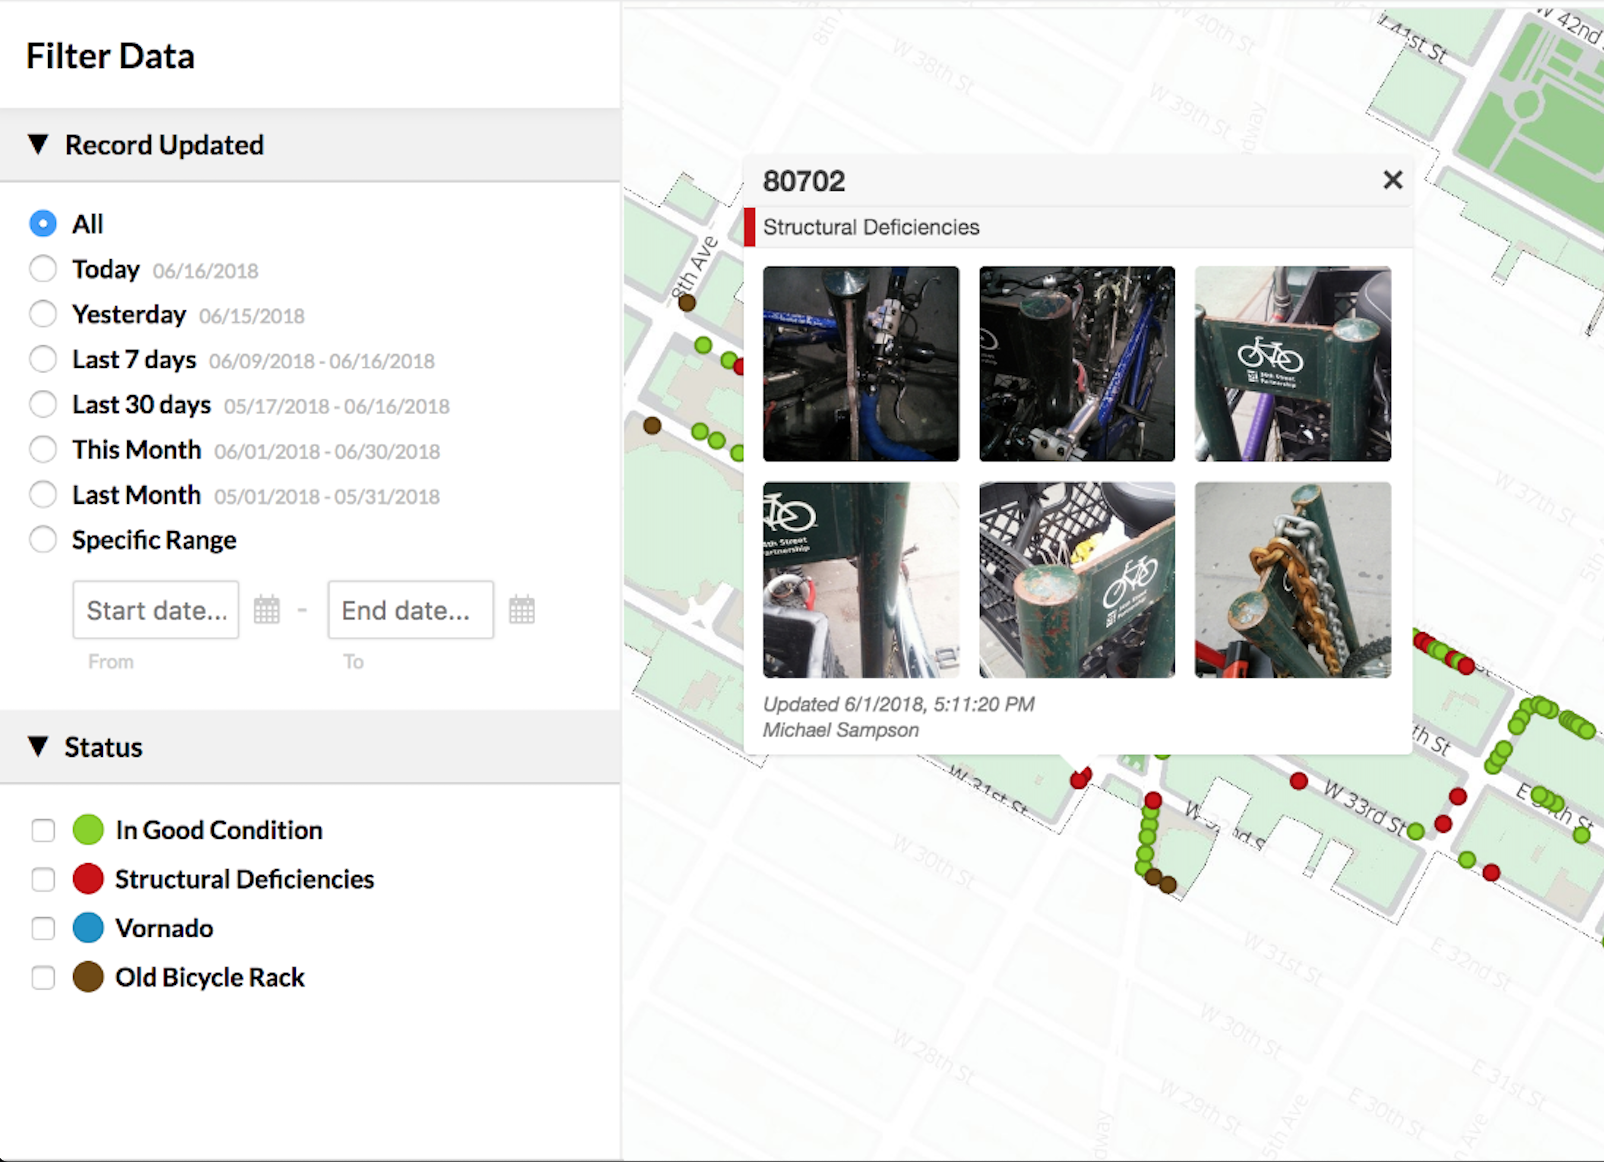
Task: Toggle the Vornado status checkbox
Action: (x=43, y=928)
